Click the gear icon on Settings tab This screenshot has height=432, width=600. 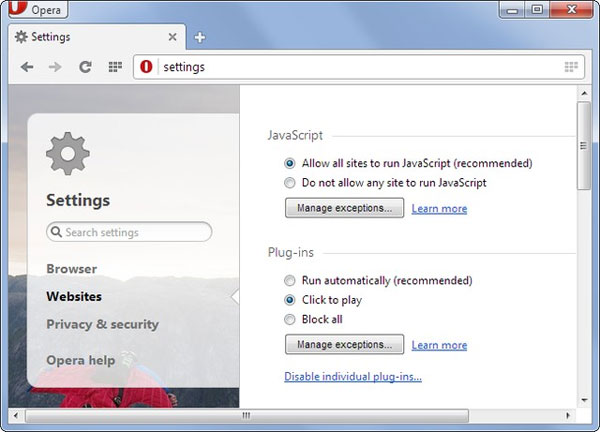(x=21, y=37)
